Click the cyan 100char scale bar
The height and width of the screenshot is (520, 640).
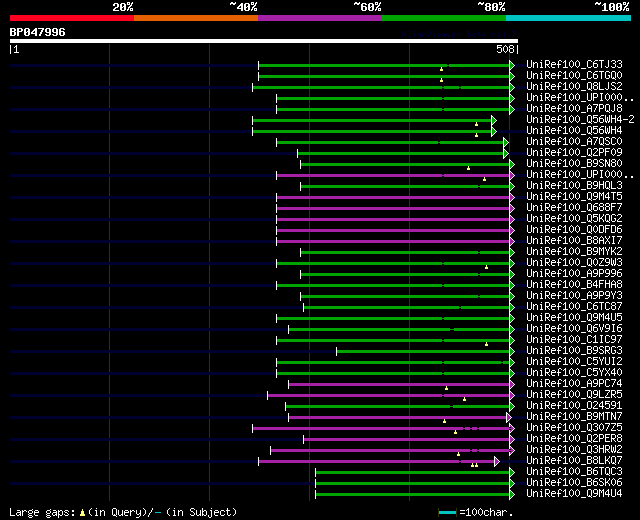coord(447,513)
